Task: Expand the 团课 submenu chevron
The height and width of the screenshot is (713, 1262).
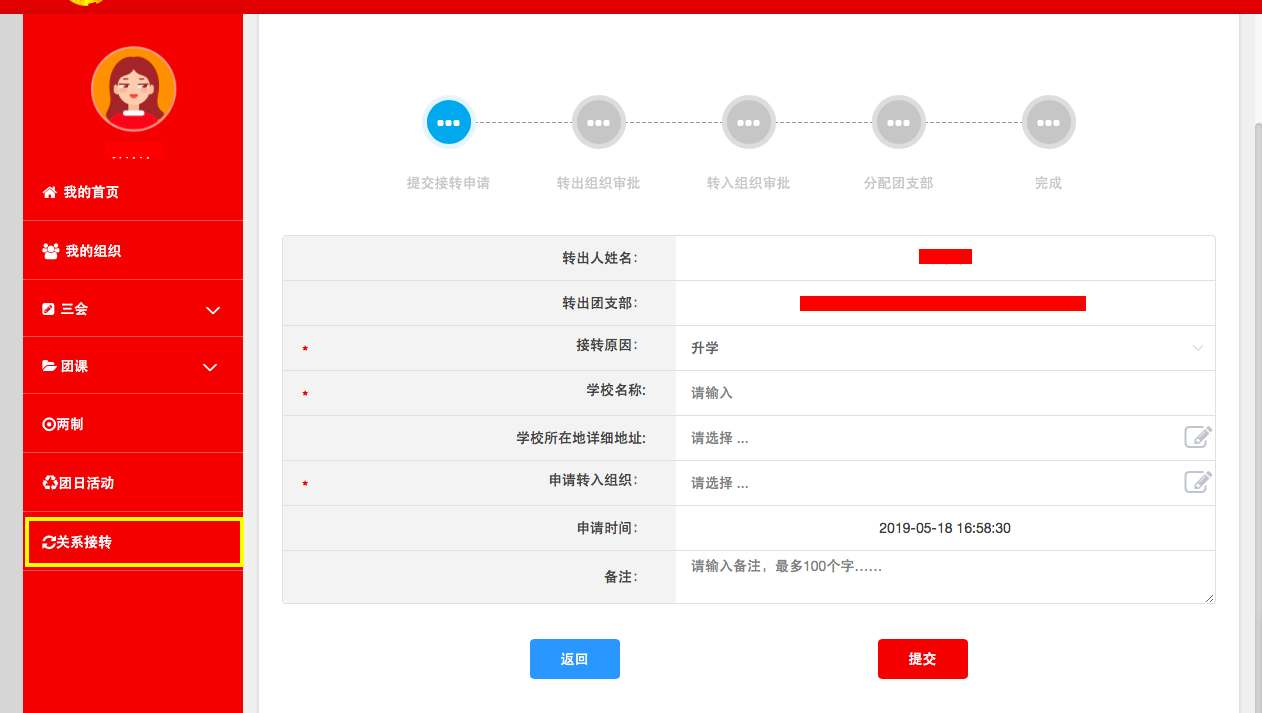Action: tap(210, 367)
